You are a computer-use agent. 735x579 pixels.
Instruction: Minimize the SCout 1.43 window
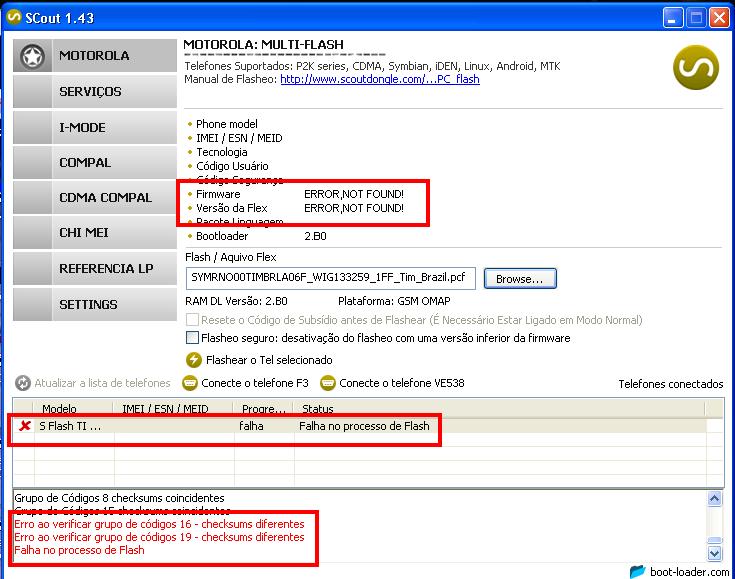coord(673,18)
